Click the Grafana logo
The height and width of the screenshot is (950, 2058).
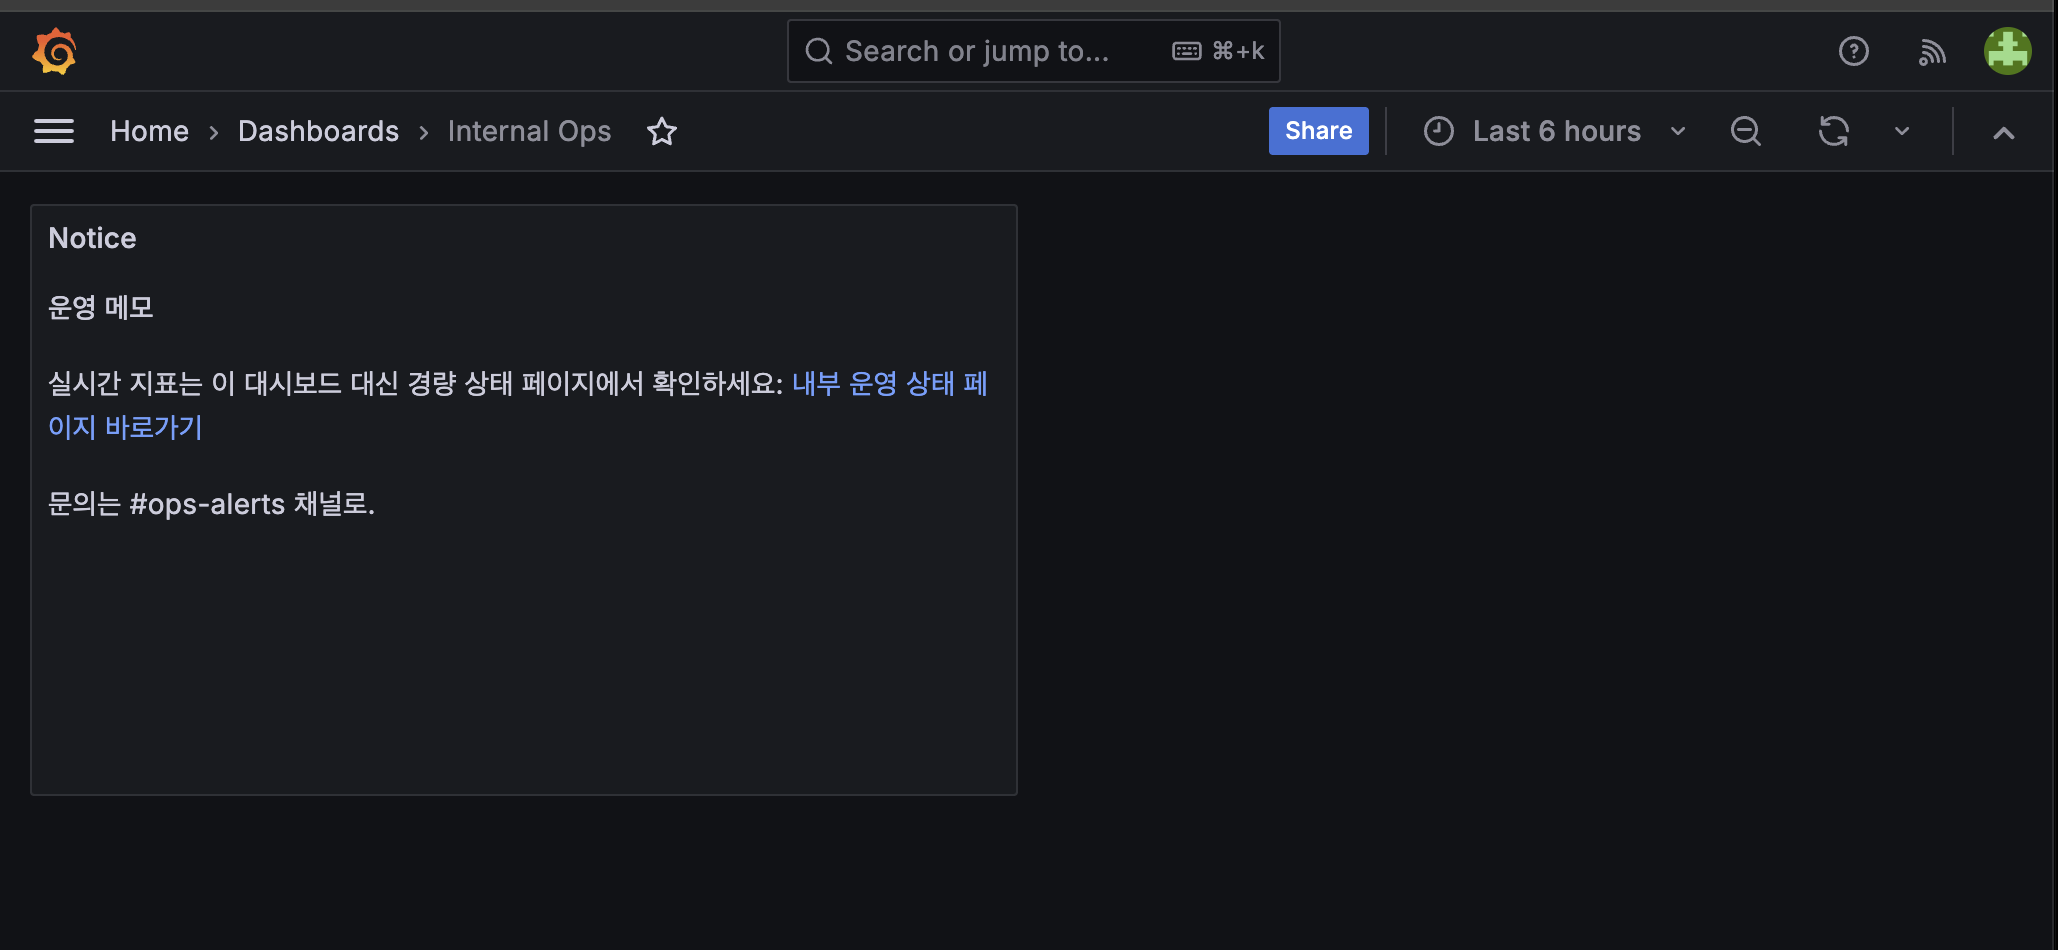54,51
